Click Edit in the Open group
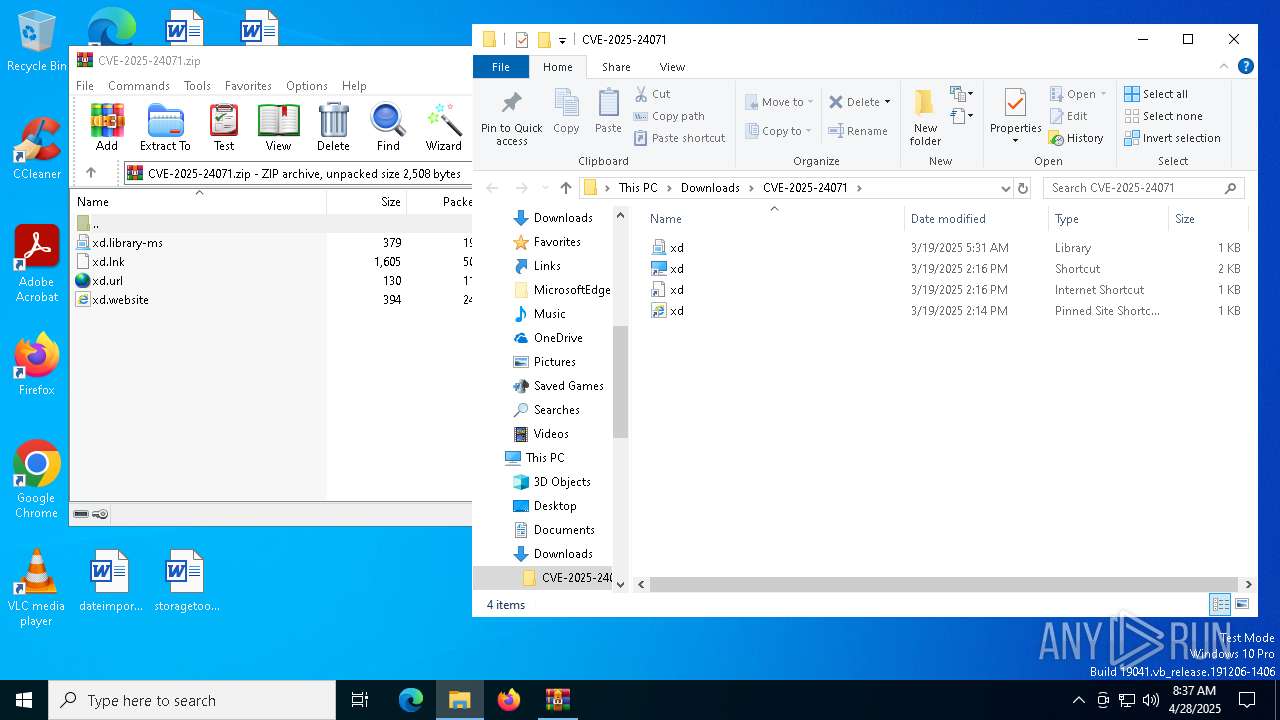Image resolution: width=1280 pixels, height=720 pixels. click(1068, 116)
